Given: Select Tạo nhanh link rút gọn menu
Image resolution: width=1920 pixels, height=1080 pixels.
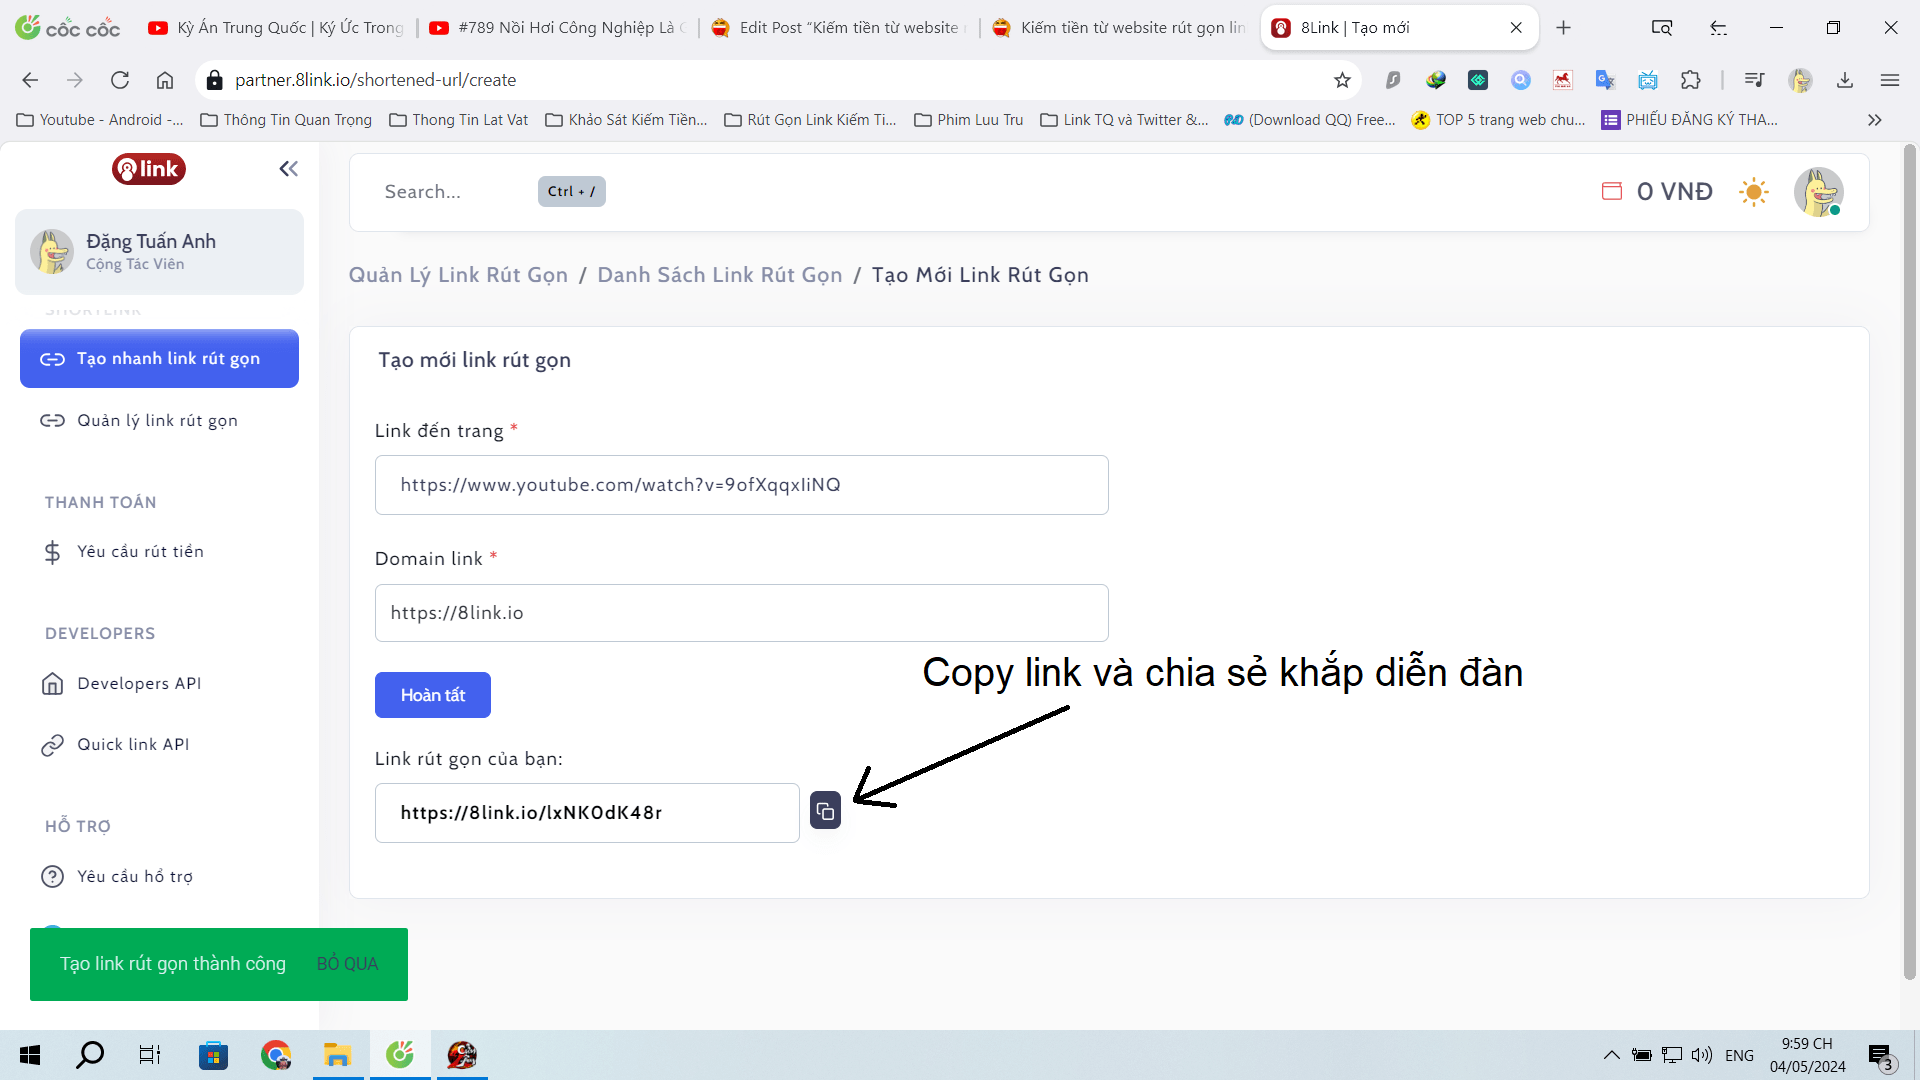Looking at the screenshot, I should click(x=159, y=358).
